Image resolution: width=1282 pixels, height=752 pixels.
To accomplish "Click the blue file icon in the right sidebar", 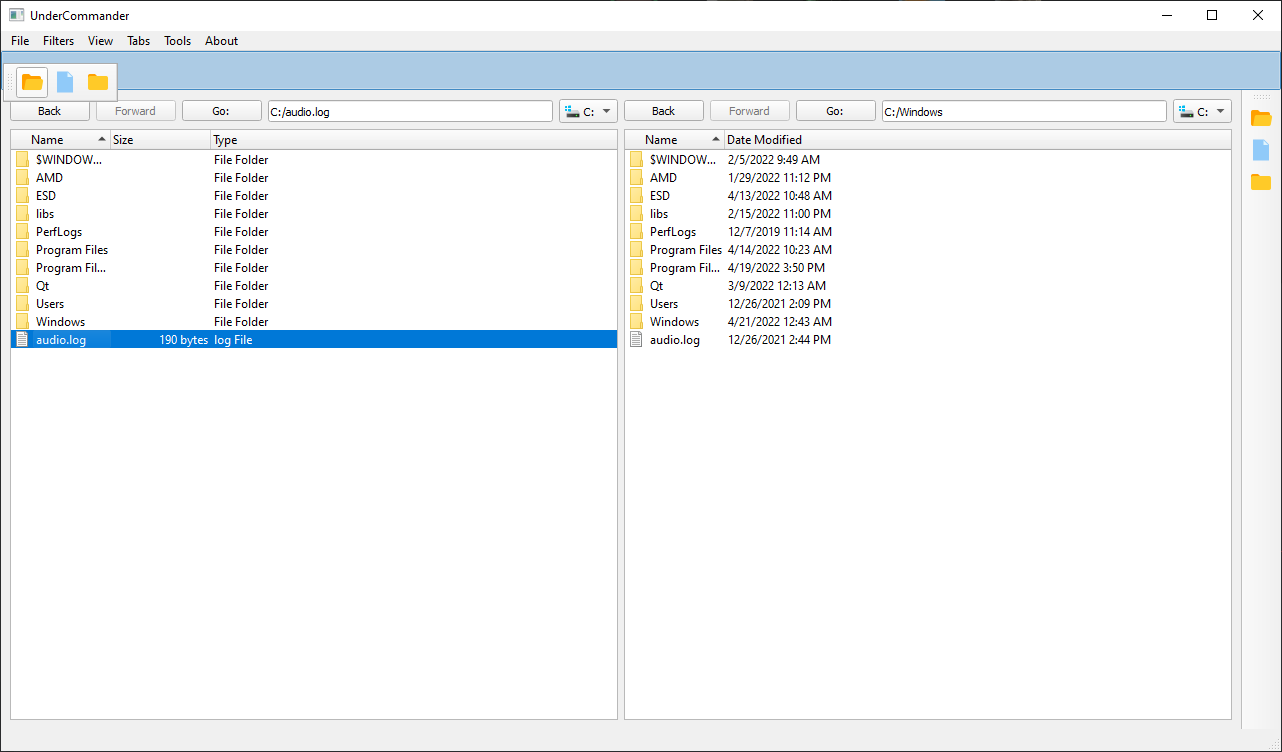I will click(1261, 150).
